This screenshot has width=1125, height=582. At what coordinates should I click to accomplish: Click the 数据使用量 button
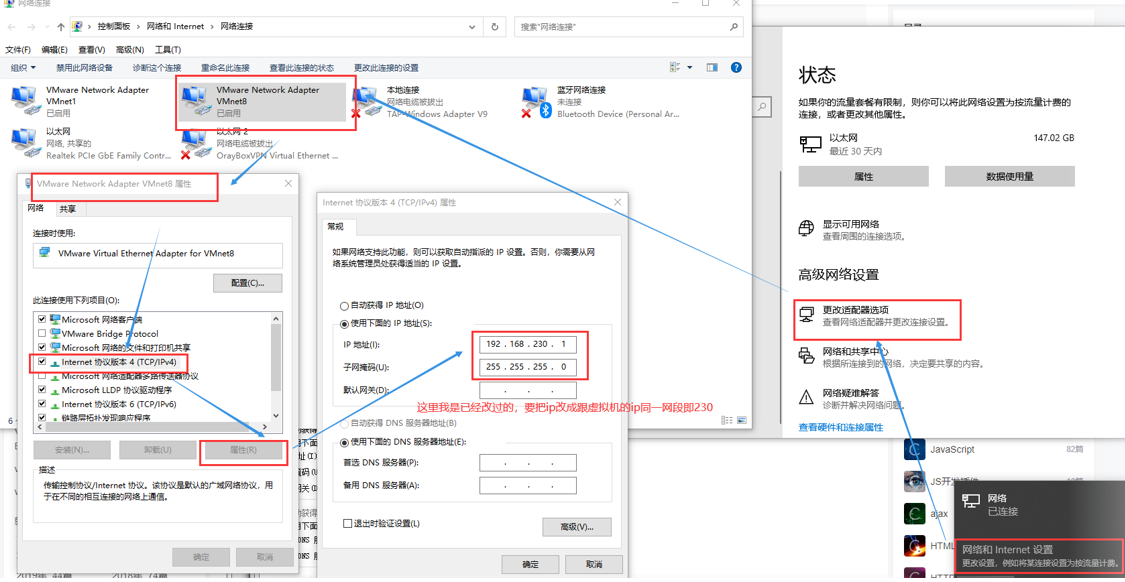1009,176
